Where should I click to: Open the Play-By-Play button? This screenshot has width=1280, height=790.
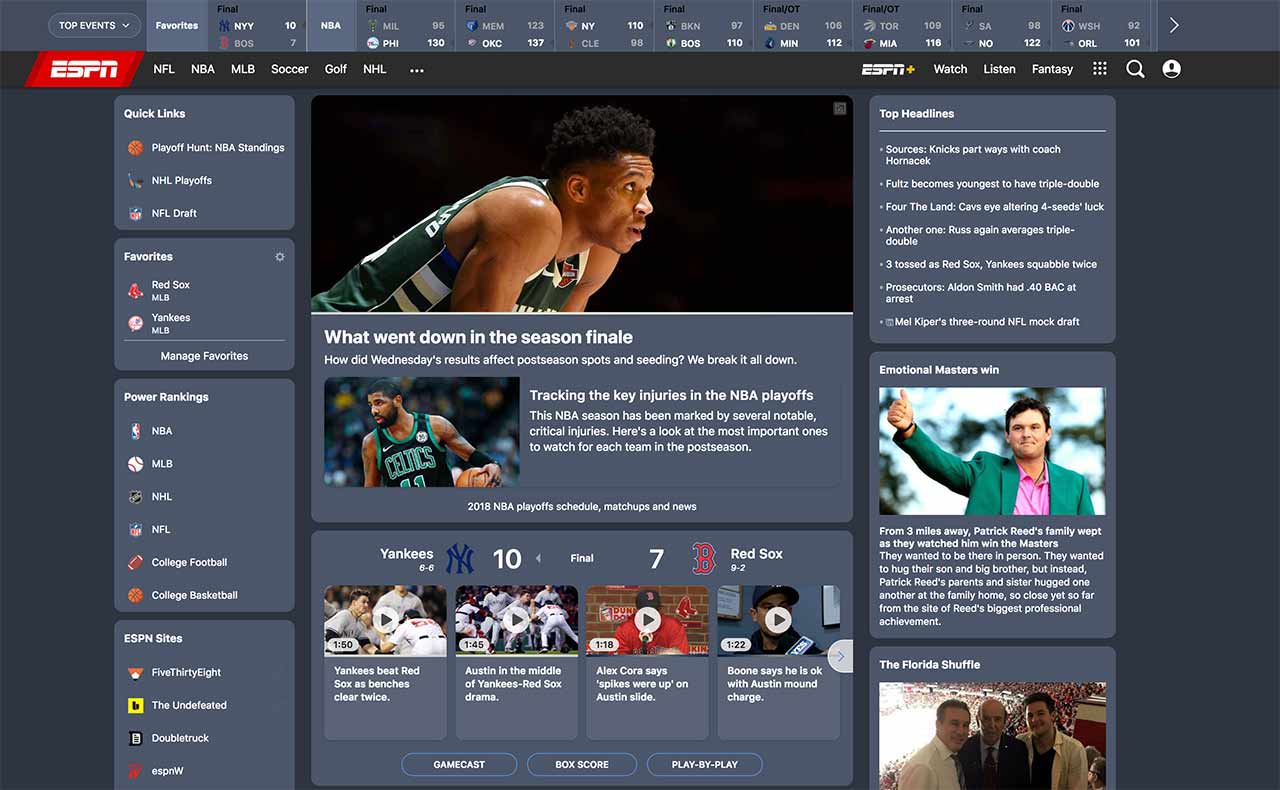(x=705, y=765)
